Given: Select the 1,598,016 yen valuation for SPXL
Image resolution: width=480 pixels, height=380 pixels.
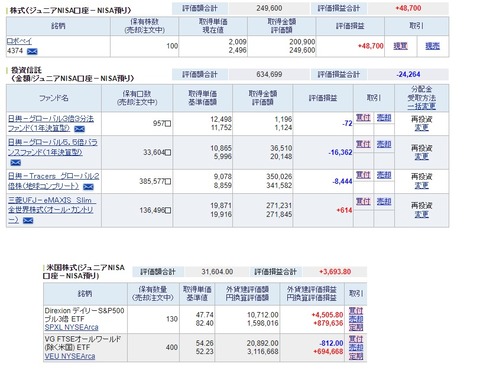Looking at the screenshot, I should coord(263,323).
